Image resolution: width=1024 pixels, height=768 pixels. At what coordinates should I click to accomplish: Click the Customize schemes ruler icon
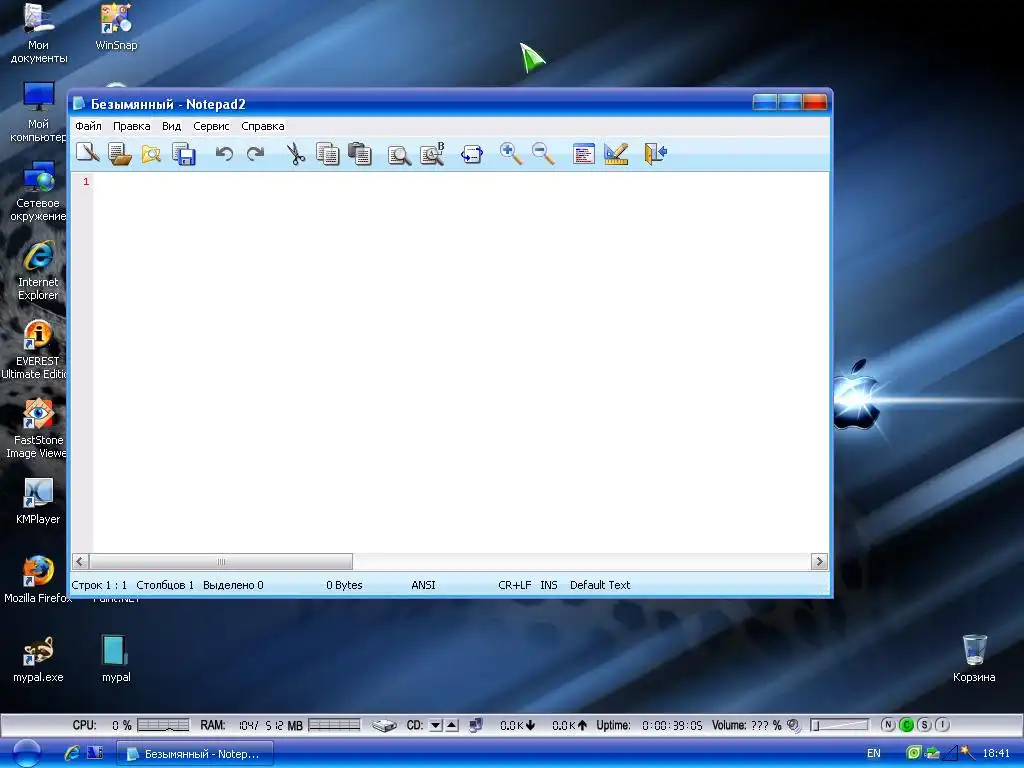(x=616, y=153)
